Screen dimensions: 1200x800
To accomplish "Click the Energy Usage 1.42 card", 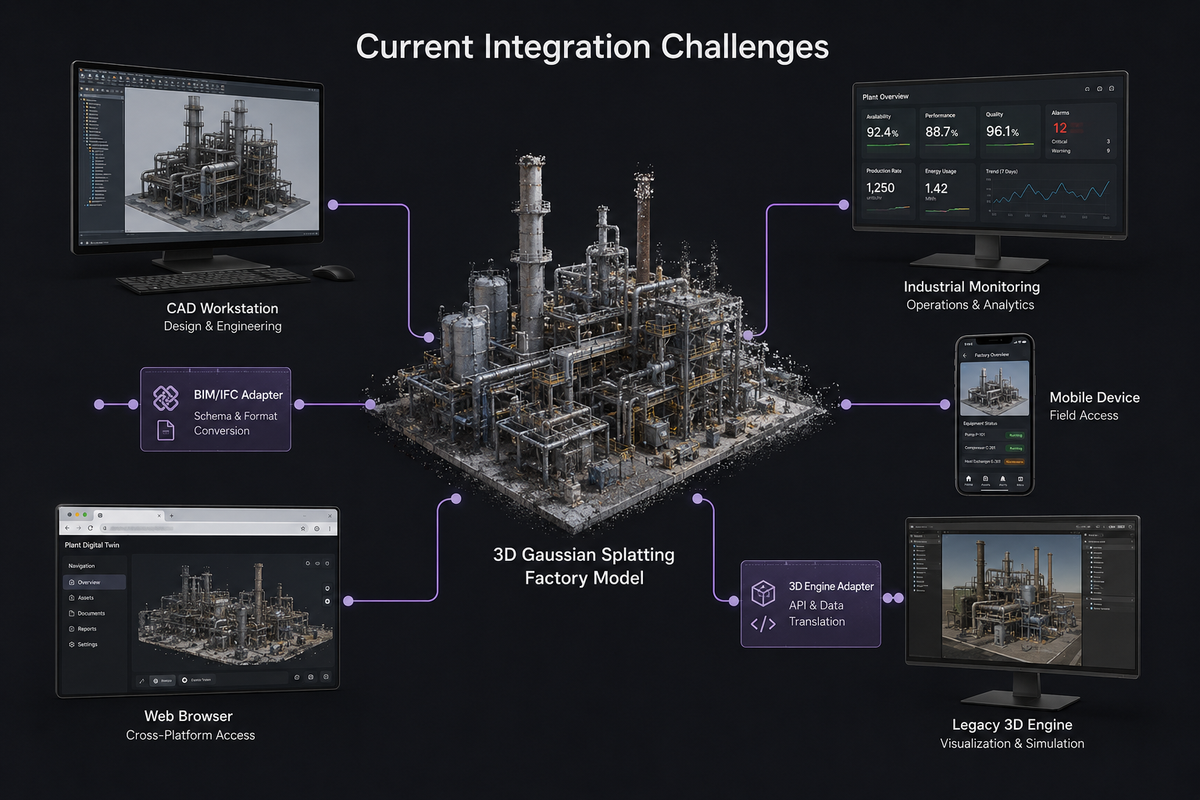I will [948, 191].
